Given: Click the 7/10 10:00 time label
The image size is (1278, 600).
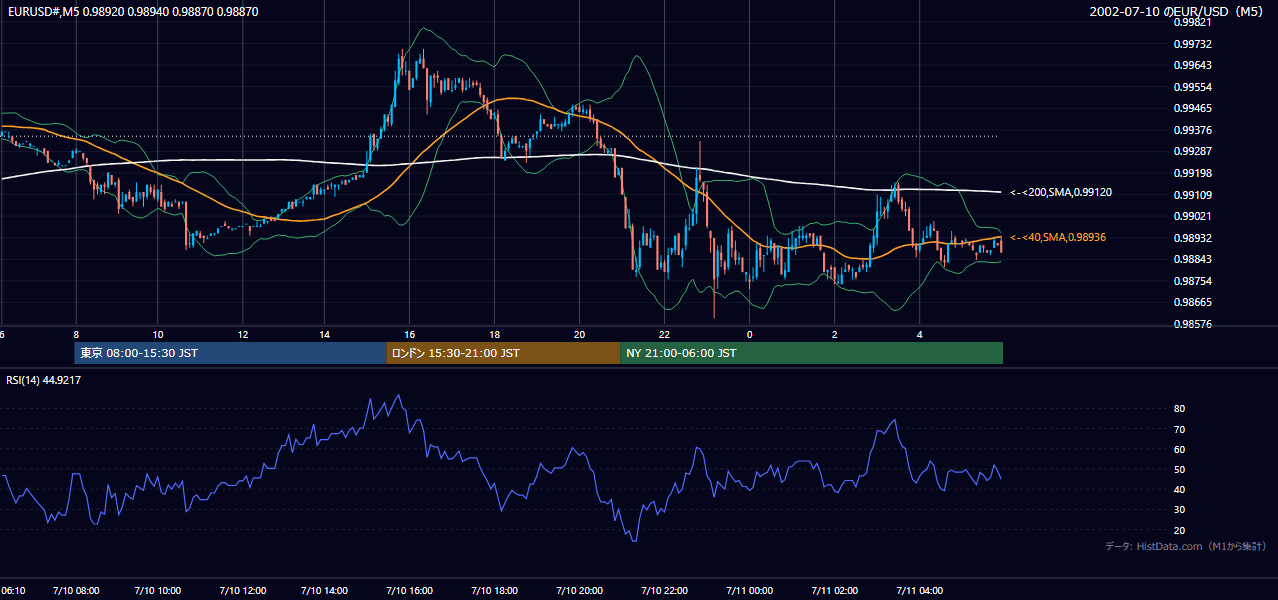Looking at the screenshot, I should click(158, 591).
